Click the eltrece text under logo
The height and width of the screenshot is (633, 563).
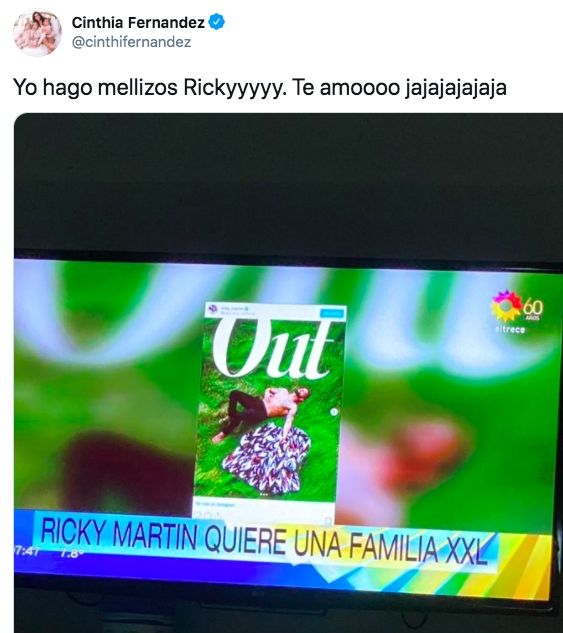coord(510,329)
